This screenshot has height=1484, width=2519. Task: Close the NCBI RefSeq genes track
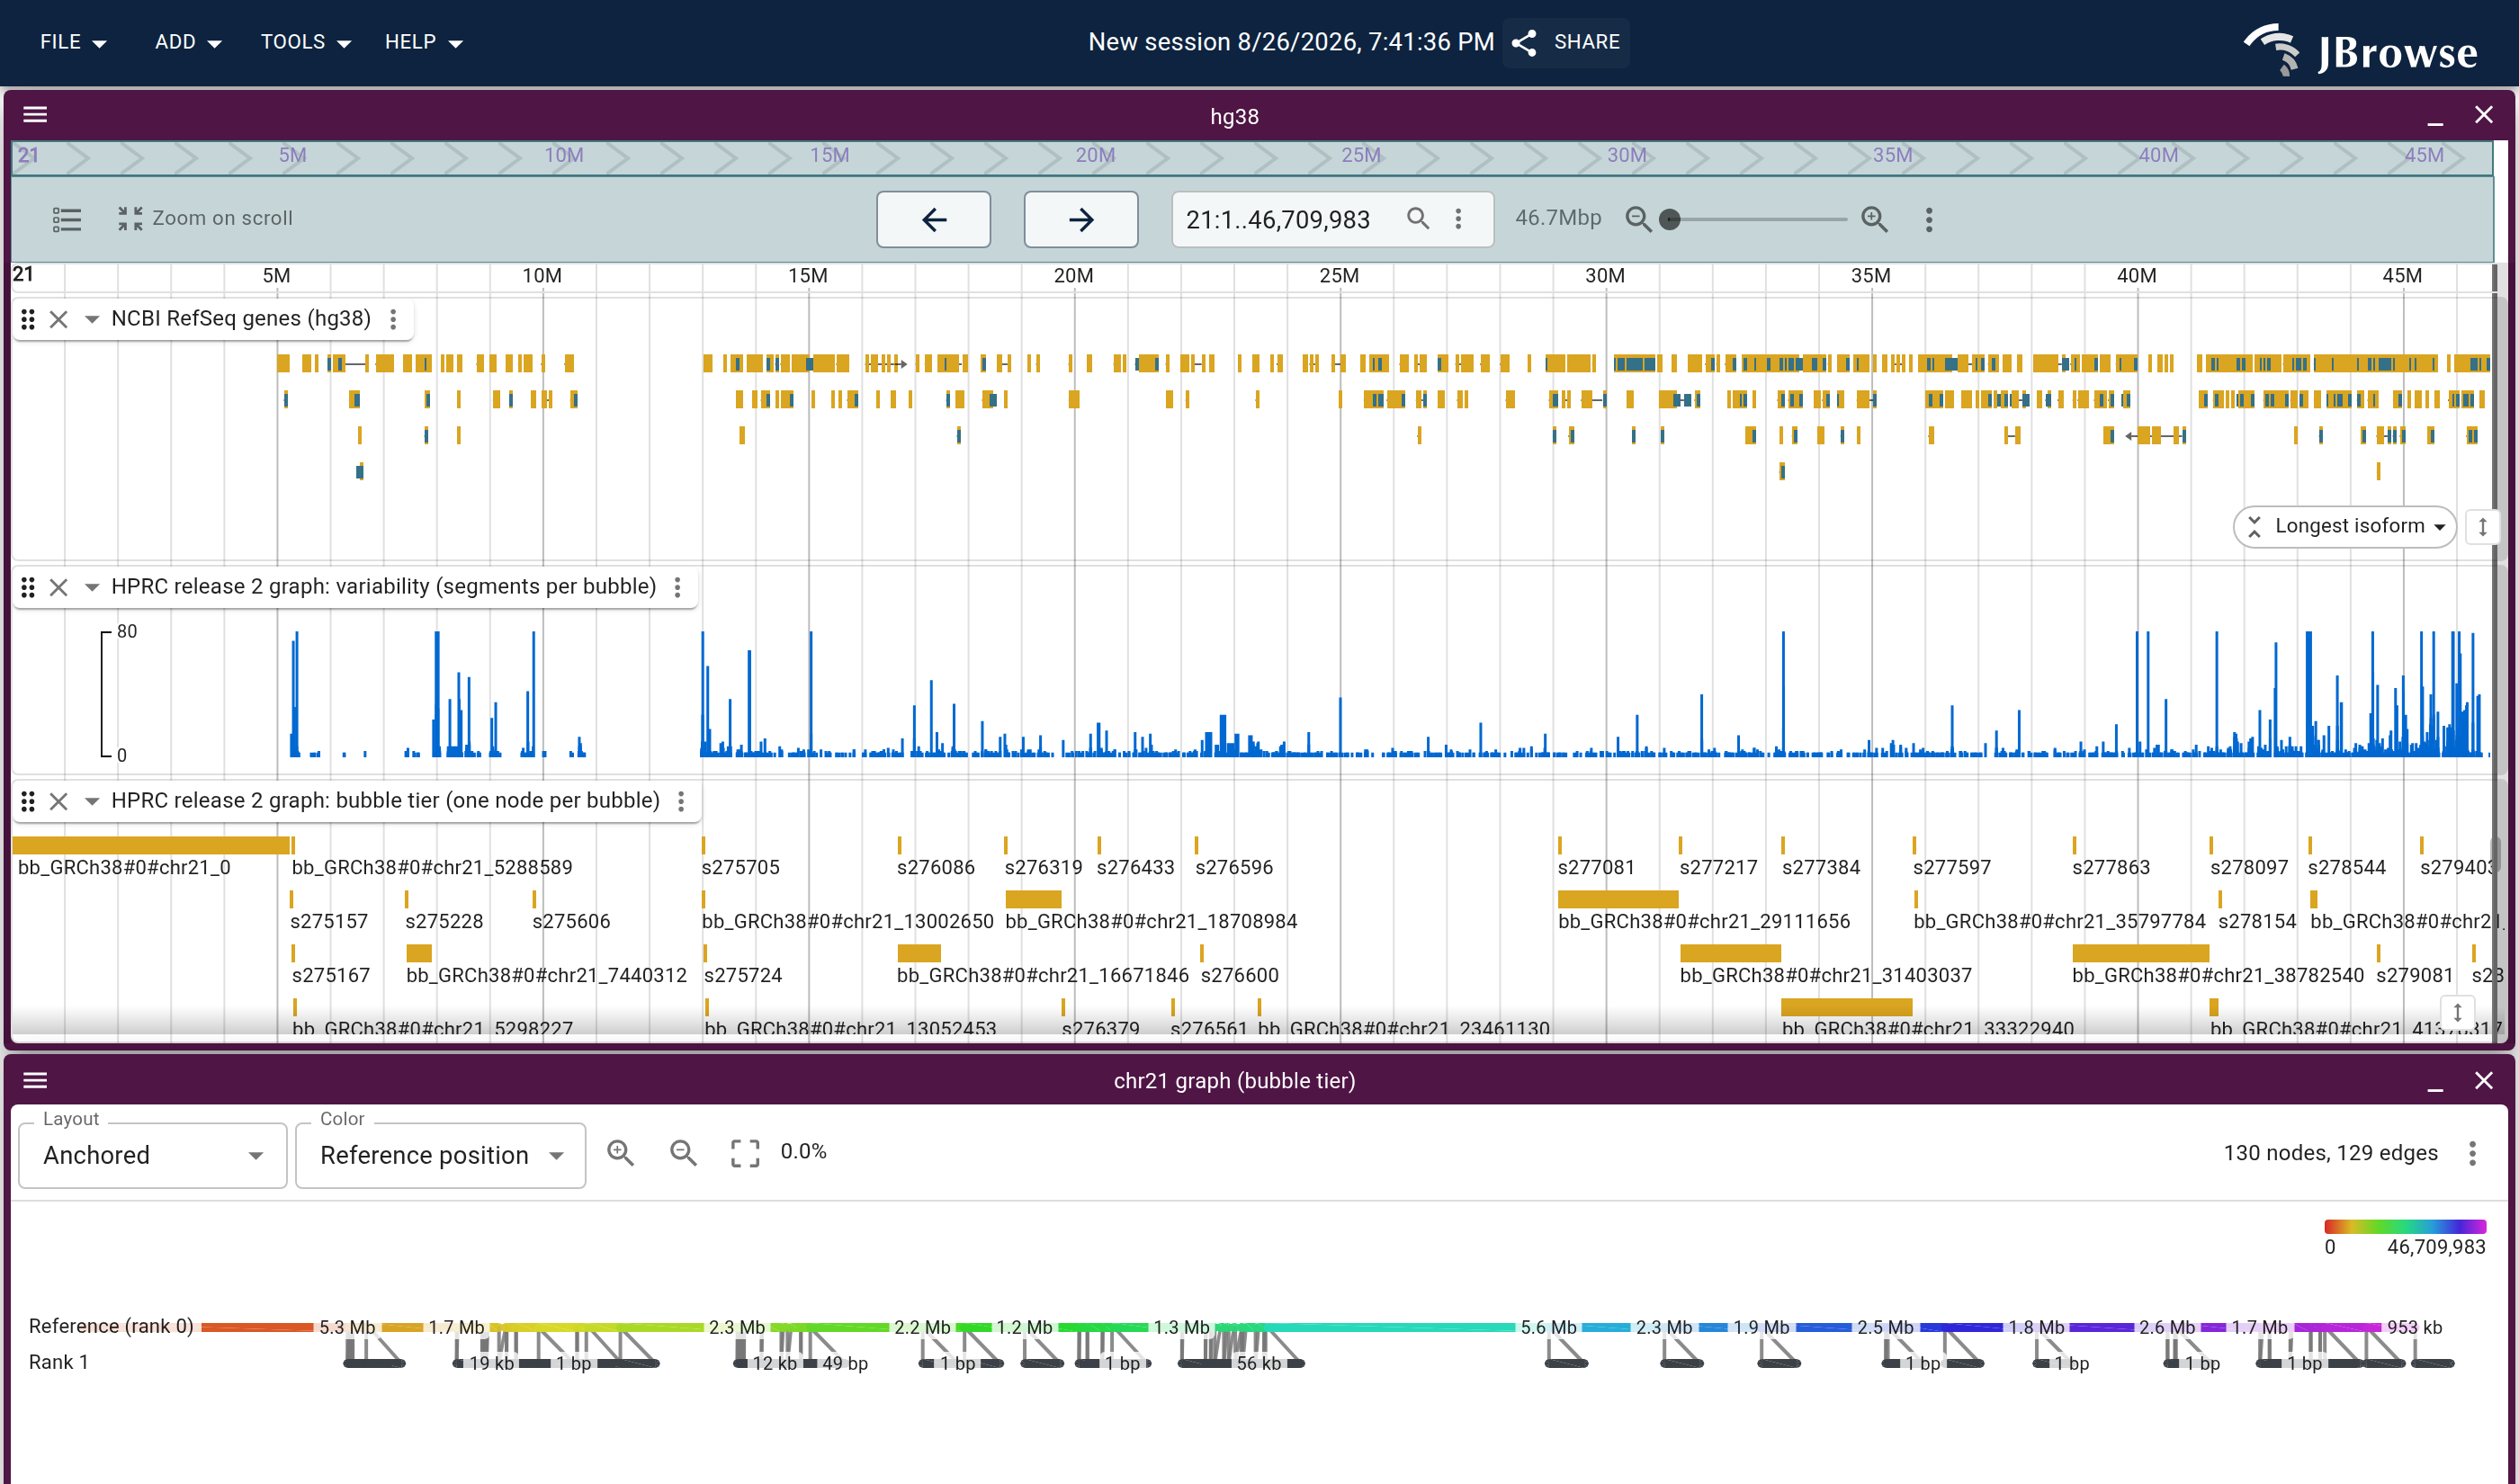[59, 319]
